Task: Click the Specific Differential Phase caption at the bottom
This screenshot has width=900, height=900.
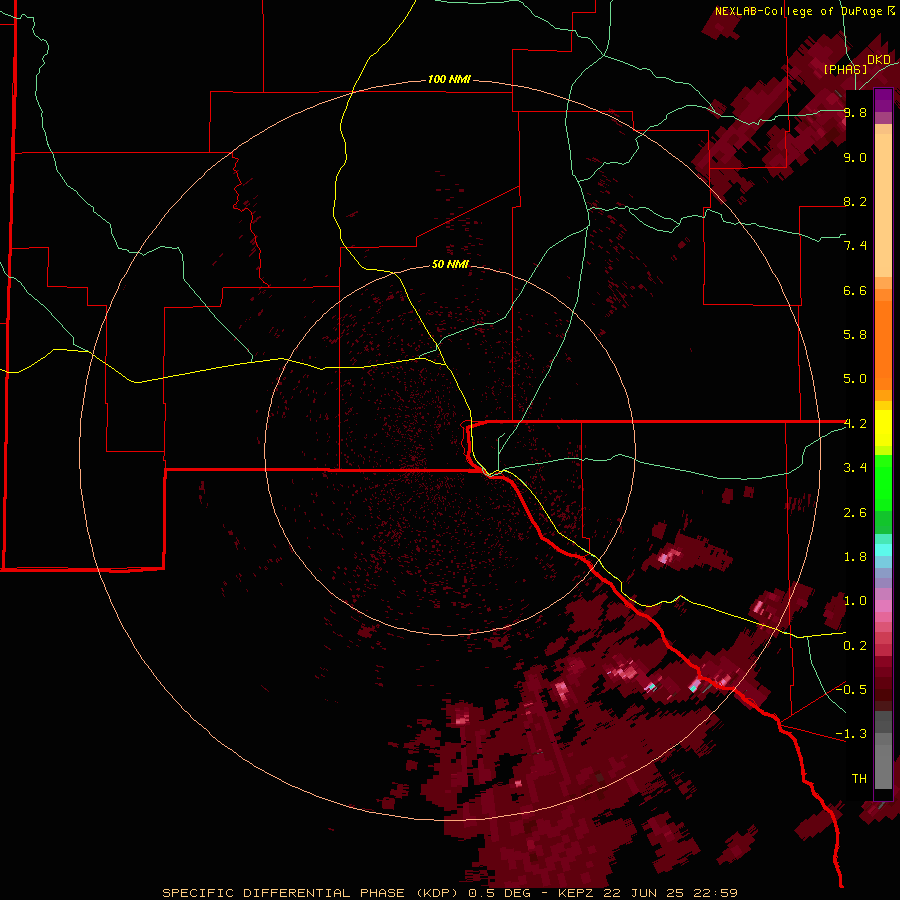Action: coord(449,893)
